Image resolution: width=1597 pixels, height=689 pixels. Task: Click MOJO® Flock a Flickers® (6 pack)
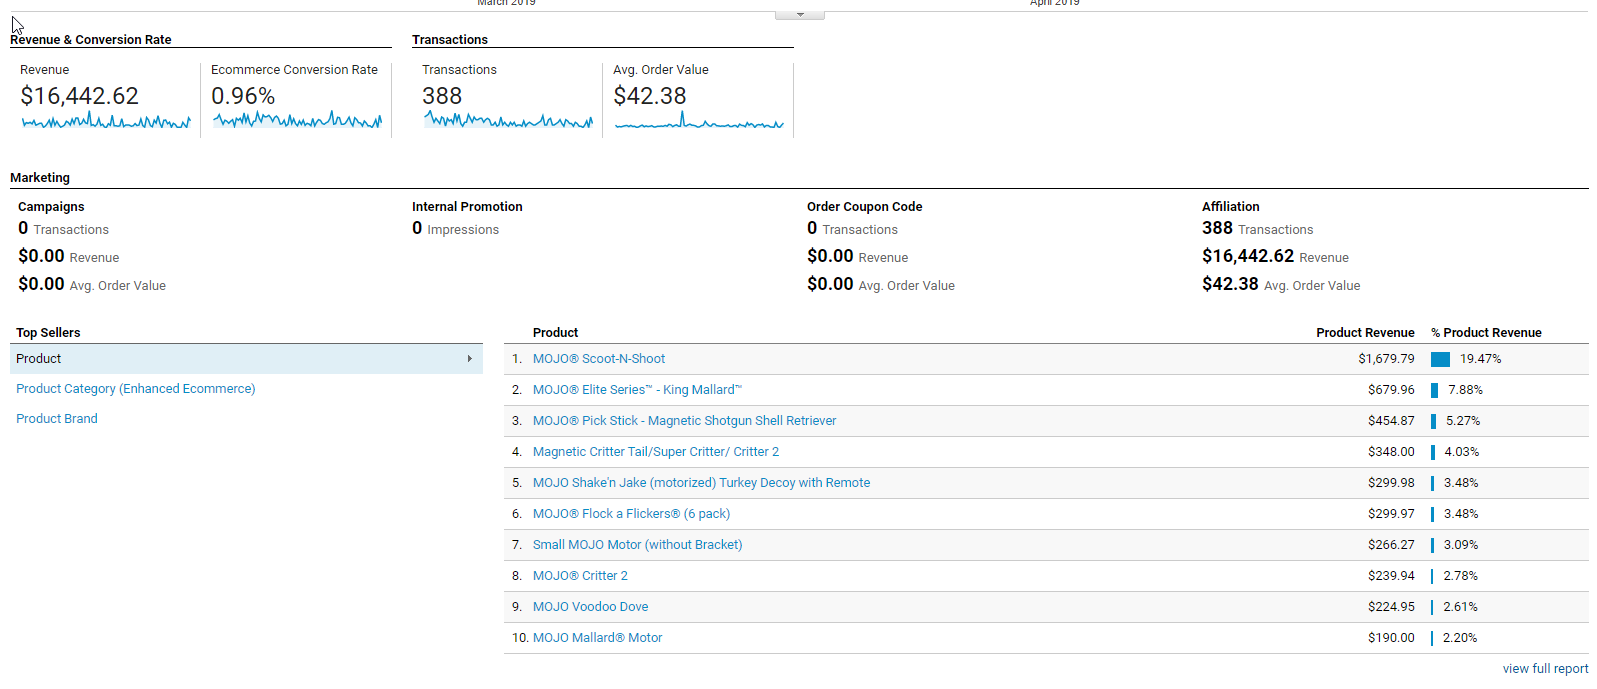click(631, 514)
